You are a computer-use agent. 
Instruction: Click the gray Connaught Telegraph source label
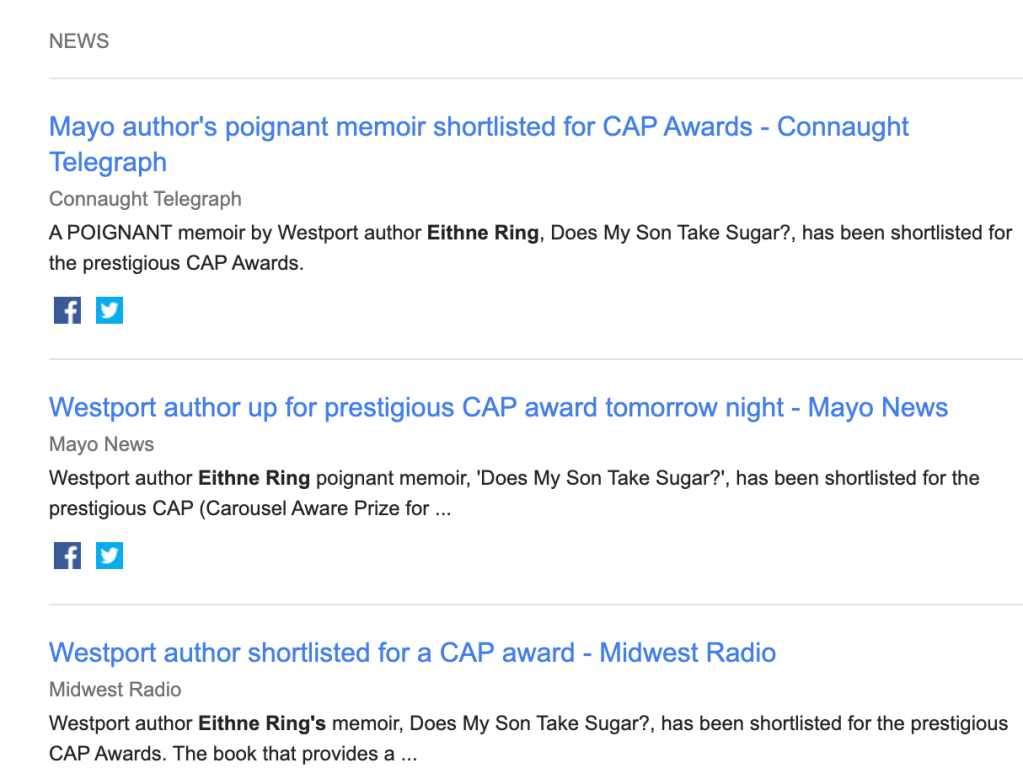(145, 199)
